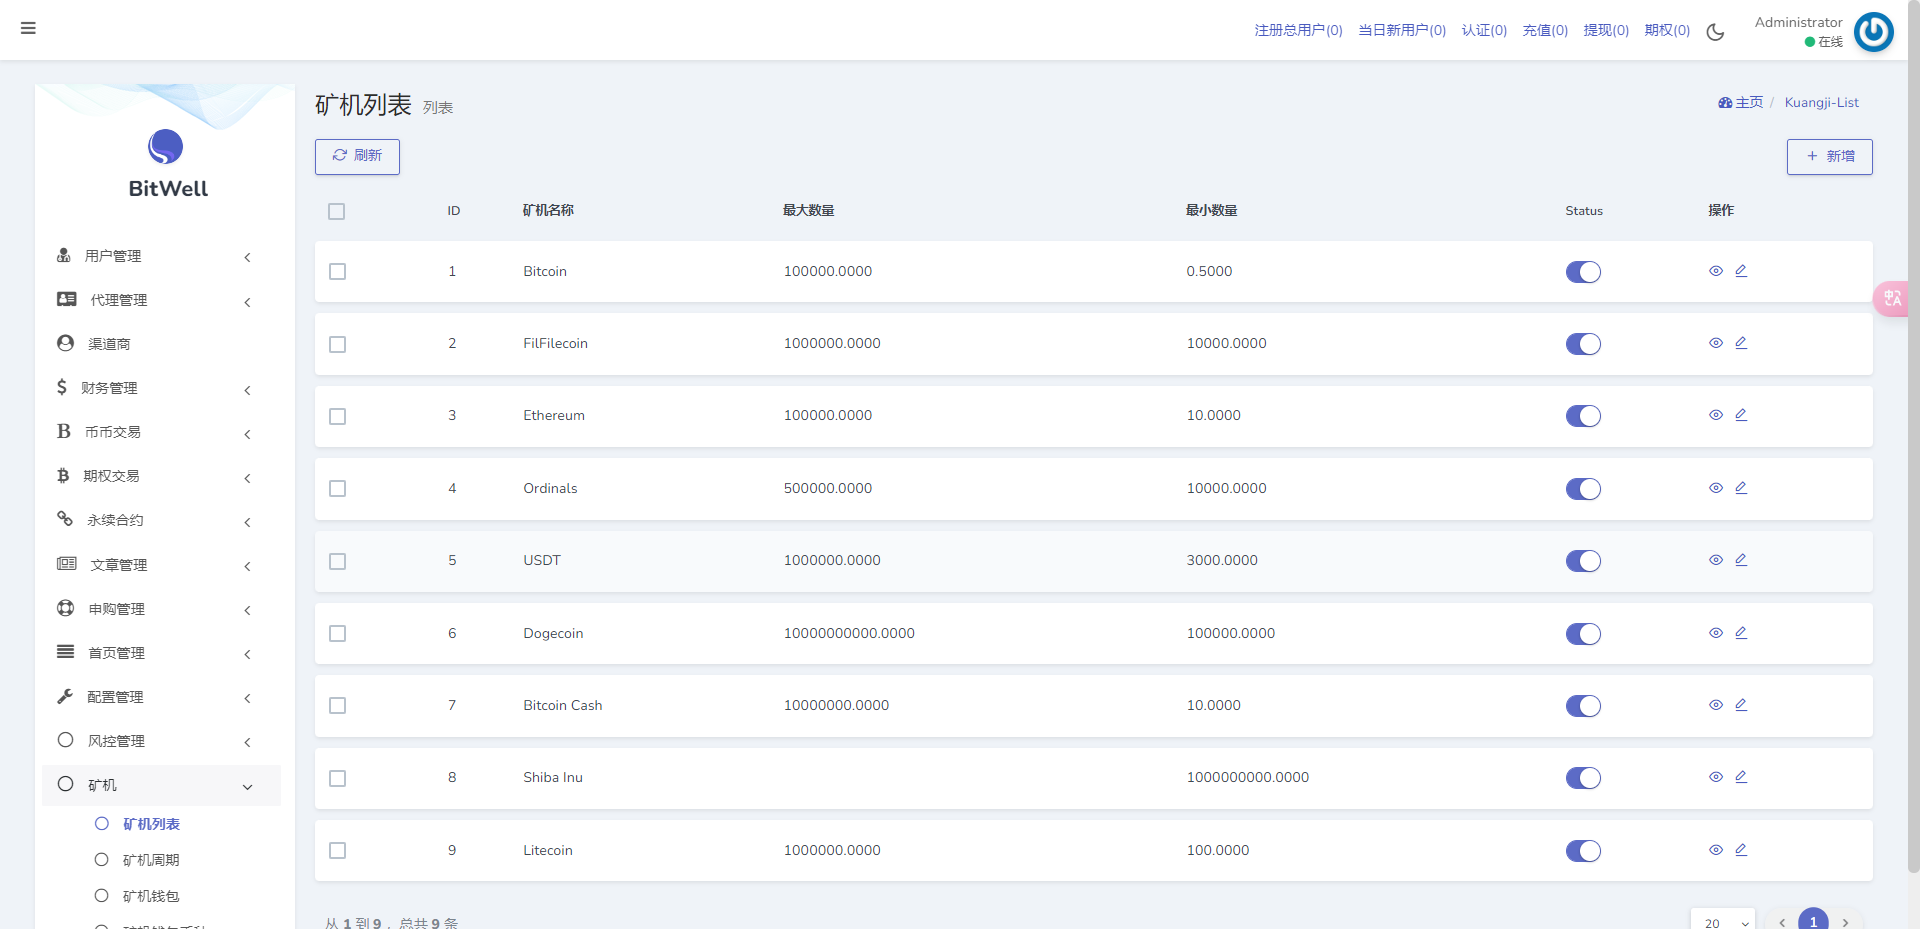1920x929 pixels.
Task: Open 充值(0) header link
Action: [x=1545, y=31]
